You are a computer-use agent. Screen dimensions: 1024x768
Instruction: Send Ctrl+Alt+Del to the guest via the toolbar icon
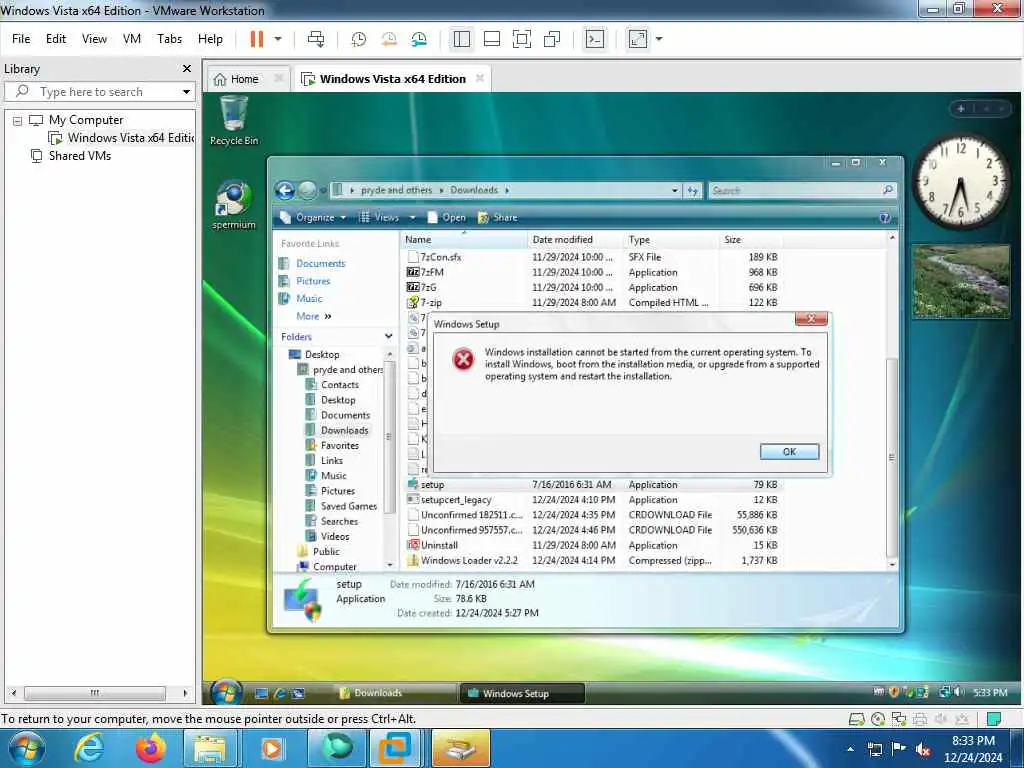tap(316, 39)
